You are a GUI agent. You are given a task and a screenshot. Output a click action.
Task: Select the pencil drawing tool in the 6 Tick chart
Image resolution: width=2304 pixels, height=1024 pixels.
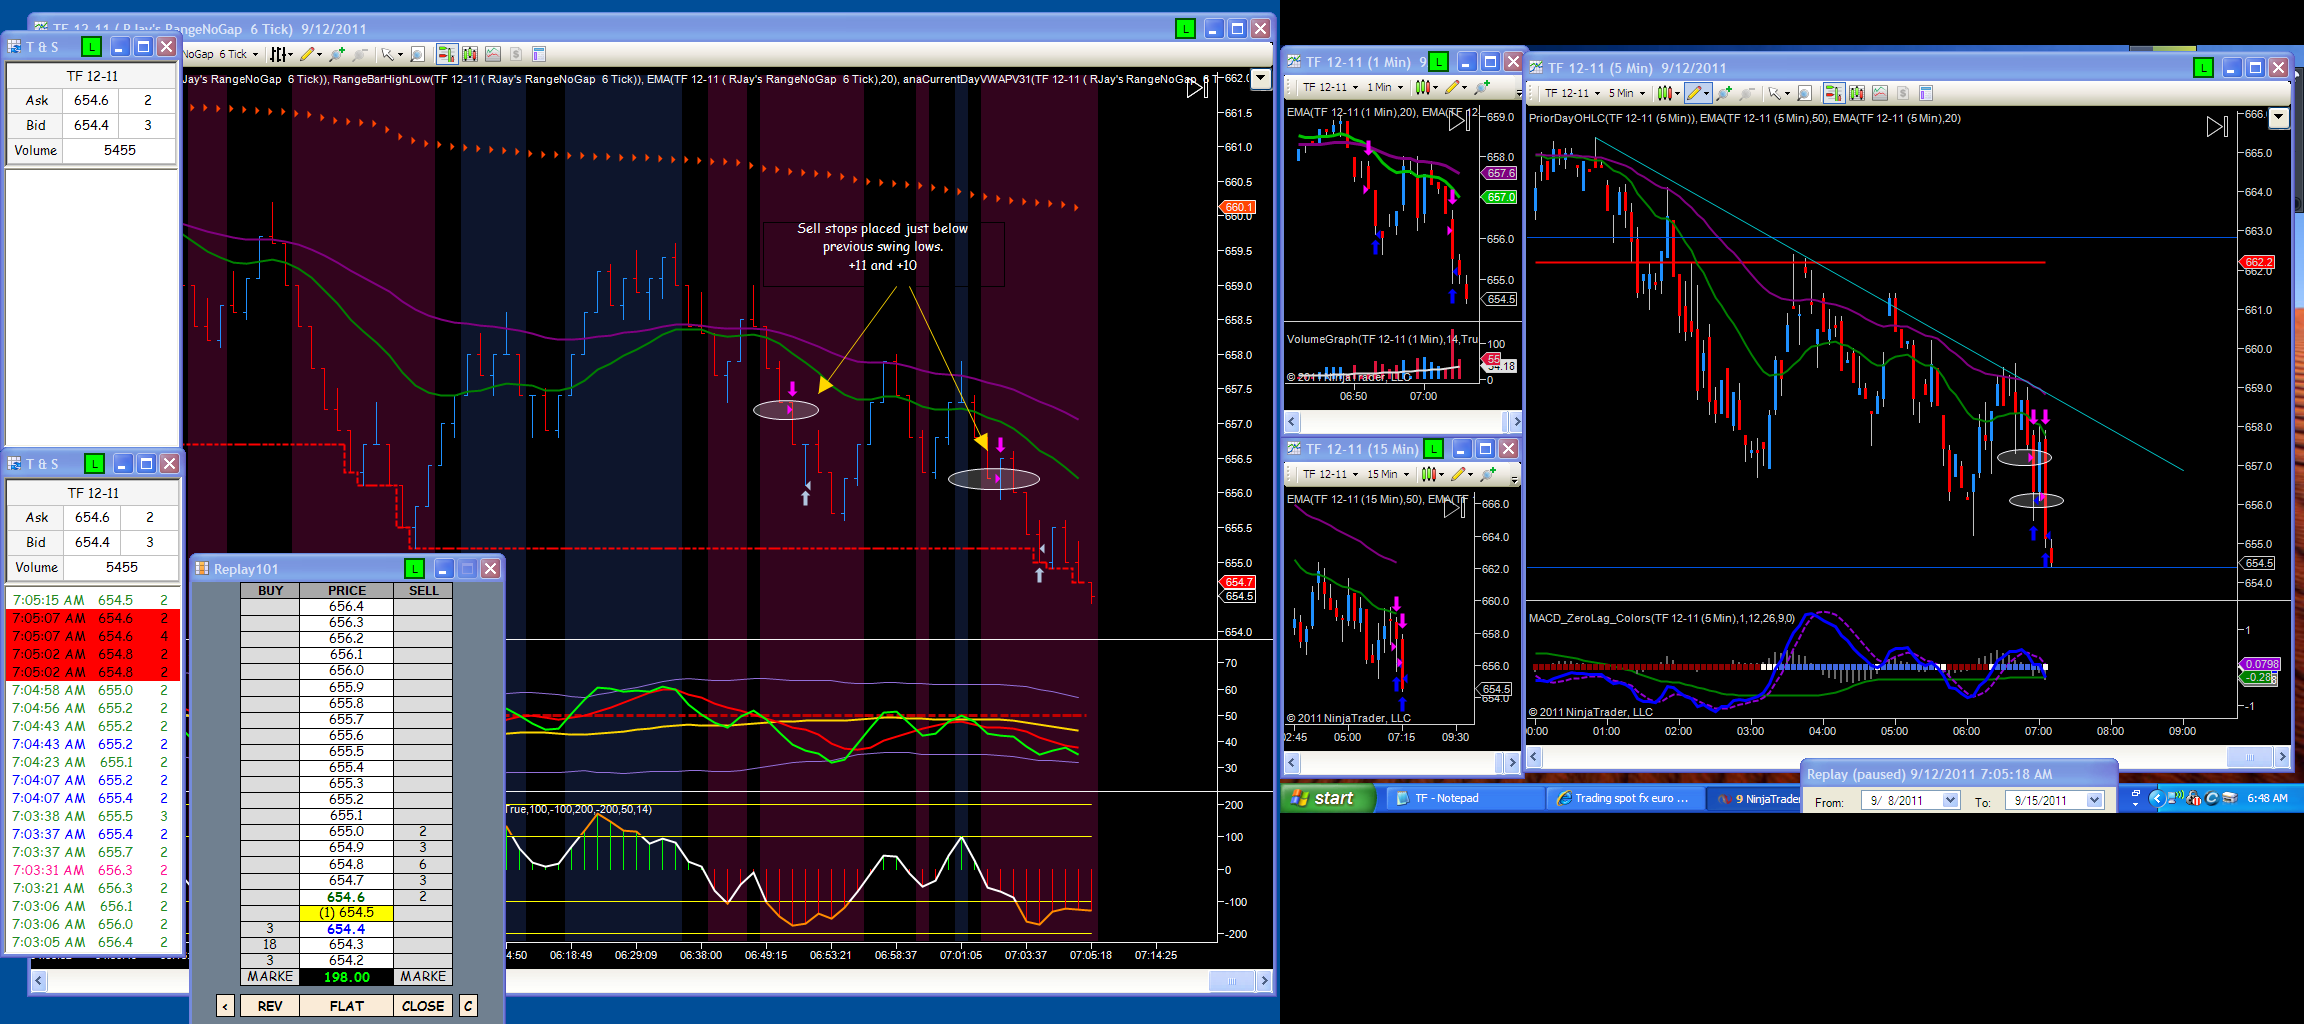click(x=309, y=54)
